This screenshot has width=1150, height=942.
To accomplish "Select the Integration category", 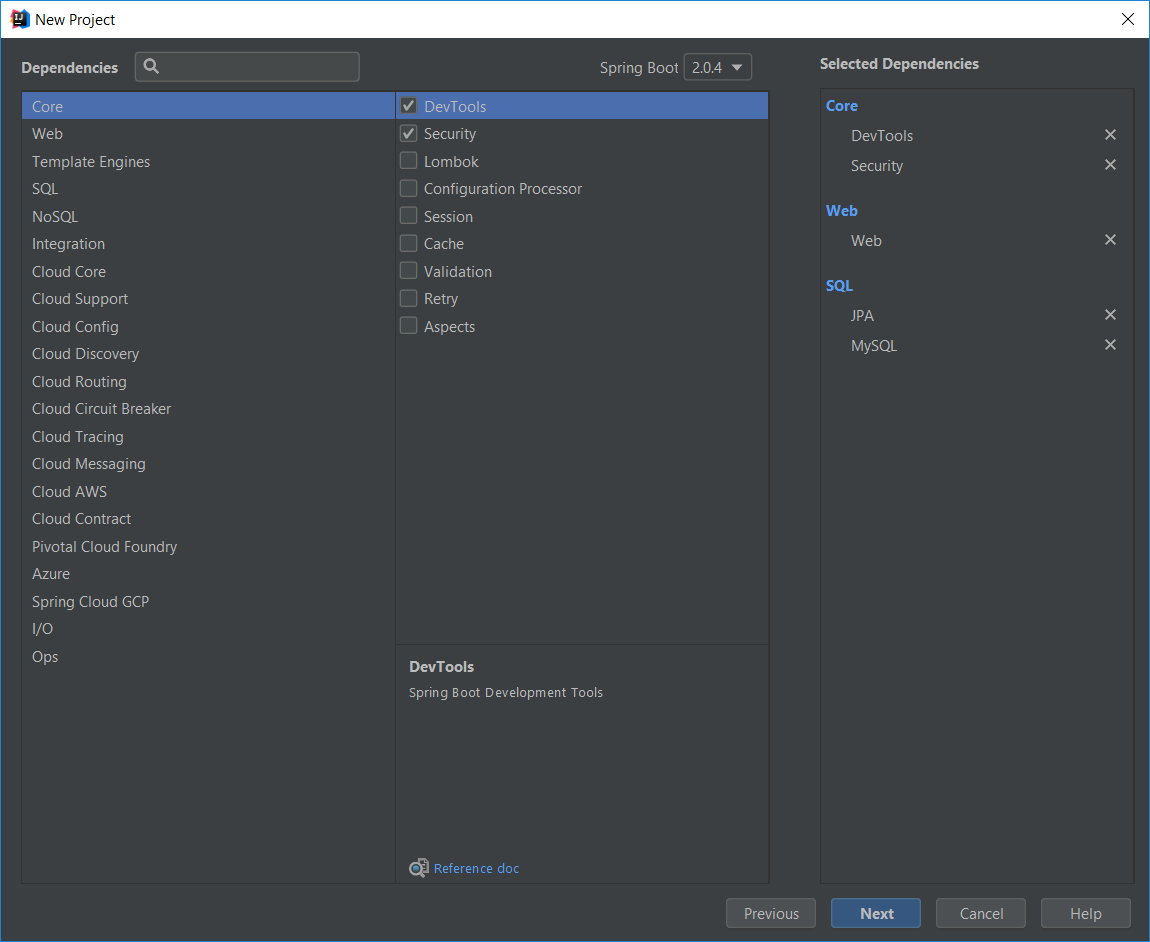I will pyautogui.click(x=208, y=244).
